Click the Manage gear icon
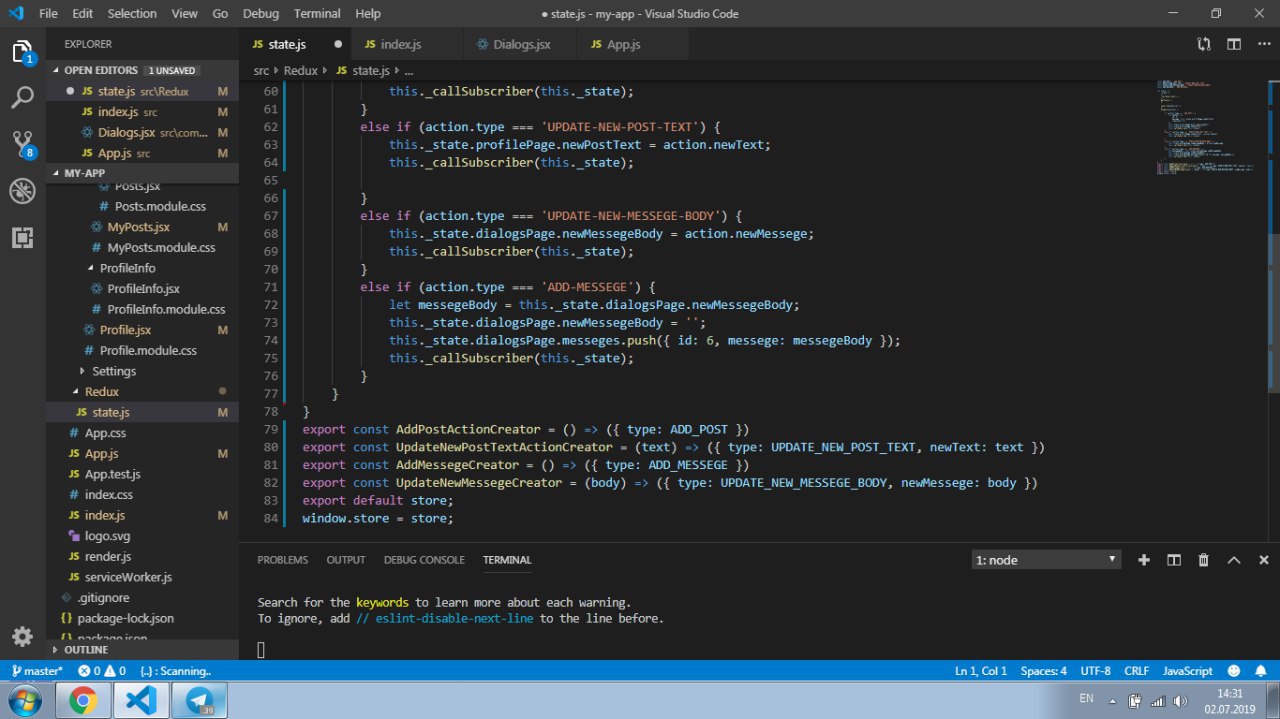This screenshot has height=719, width=1280. pos(22,637)
